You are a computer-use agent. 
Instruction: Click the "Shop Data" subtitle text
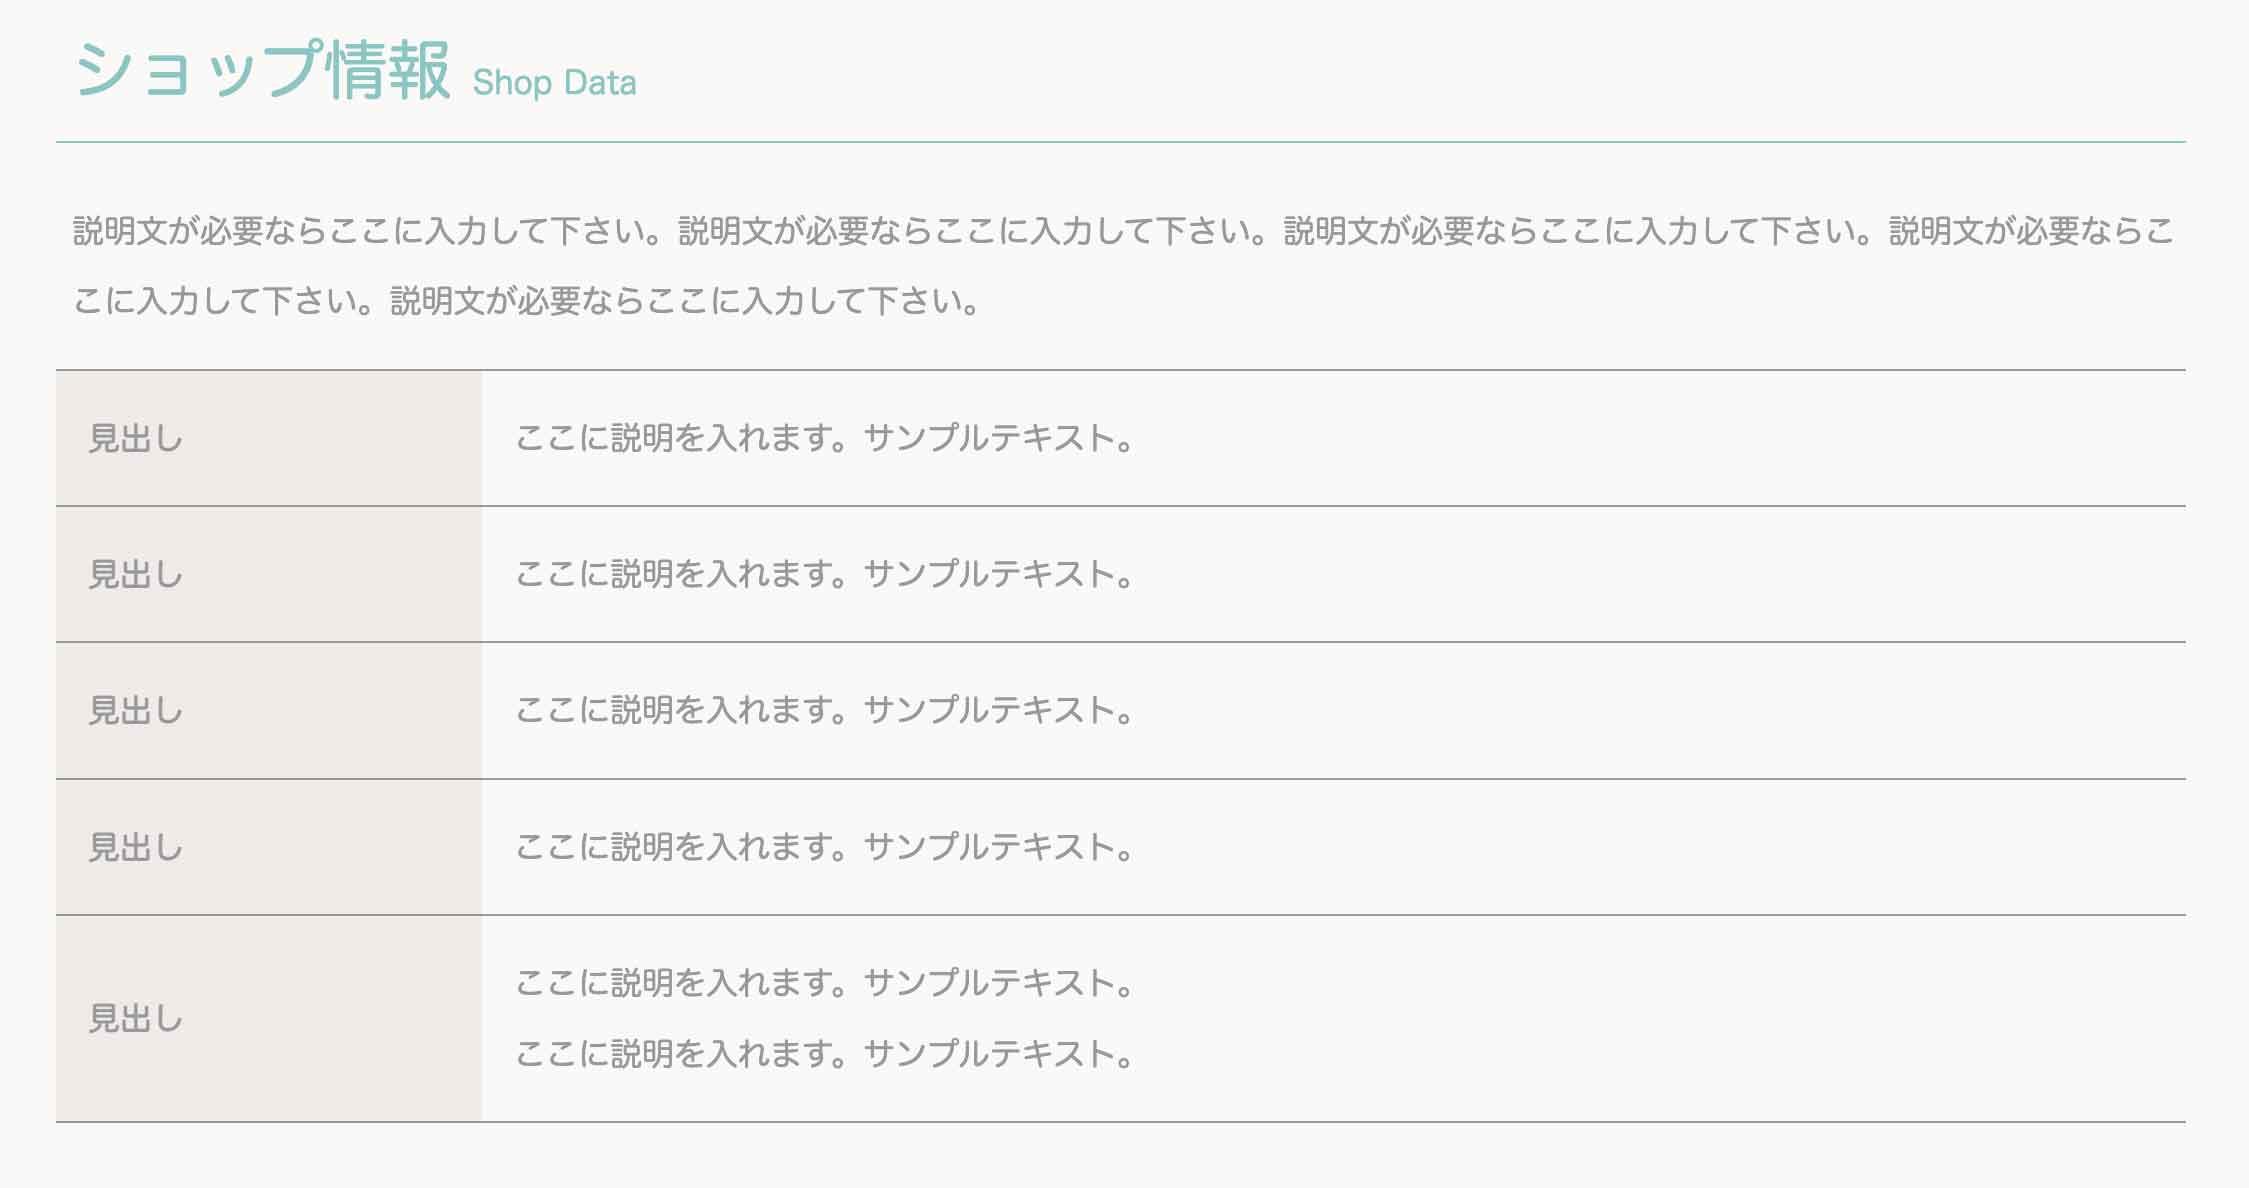coord(554,82)
